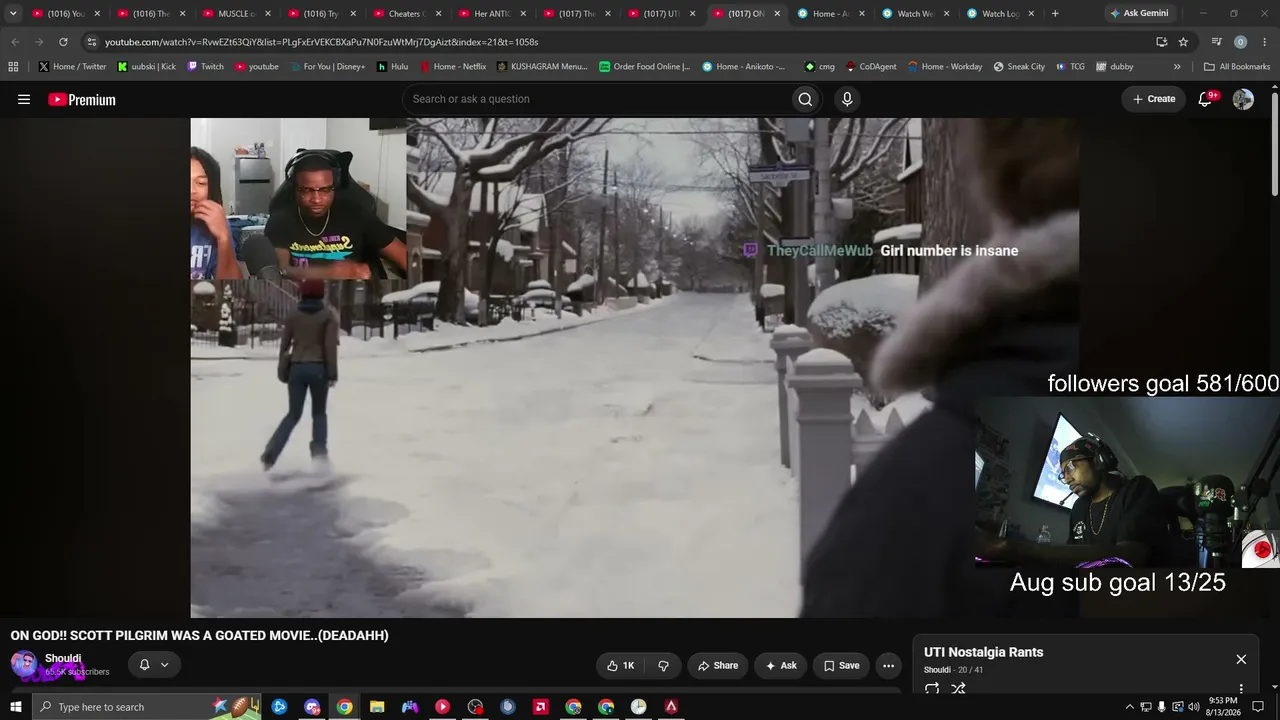This screenshot has width=1280, height=720.
Task: Open the For You | Disney+ bookmark
Action: point(327,67)
